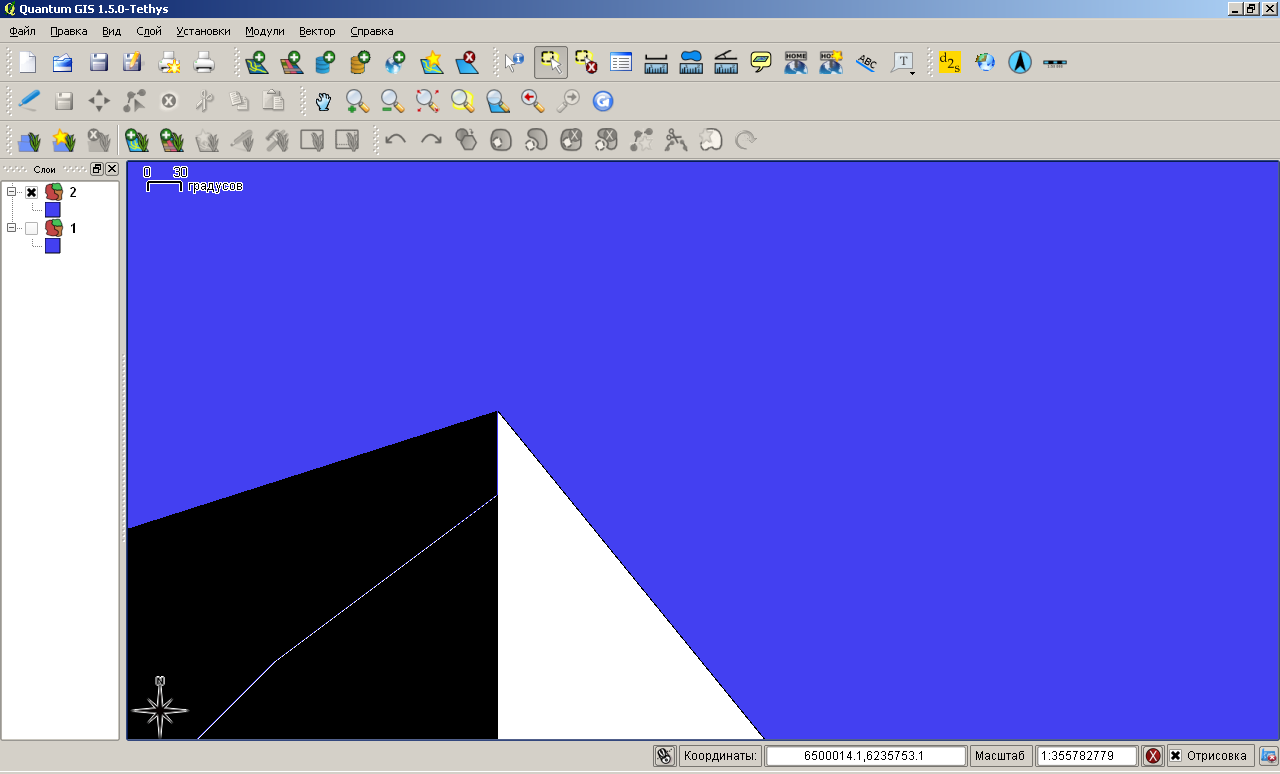
Task: Select the Pan Map hand tool
Action: [323, 101]
